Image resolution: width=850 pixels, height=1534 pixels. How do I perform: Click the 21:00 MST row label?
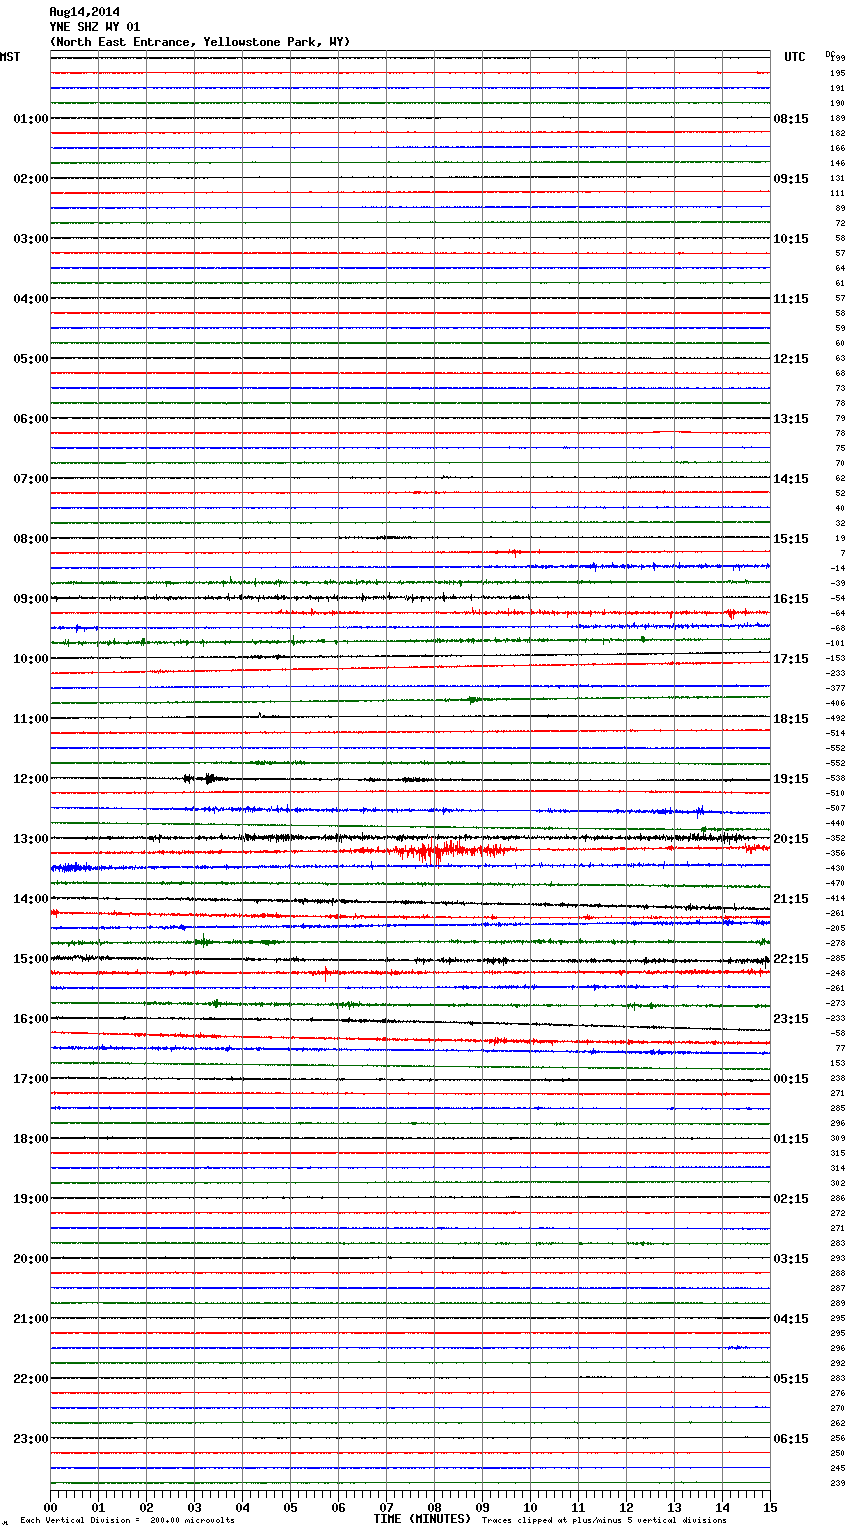coord(31,1319)
